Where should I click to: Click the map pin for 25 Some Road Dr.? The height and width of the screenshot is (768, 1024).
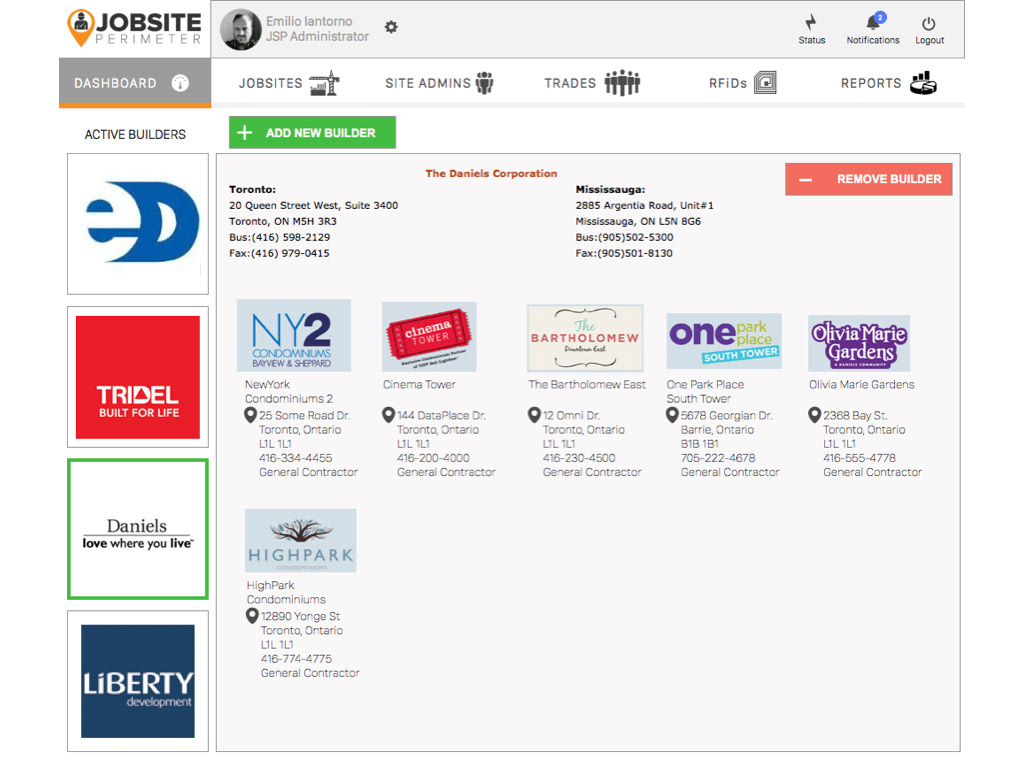coord(250,415)
